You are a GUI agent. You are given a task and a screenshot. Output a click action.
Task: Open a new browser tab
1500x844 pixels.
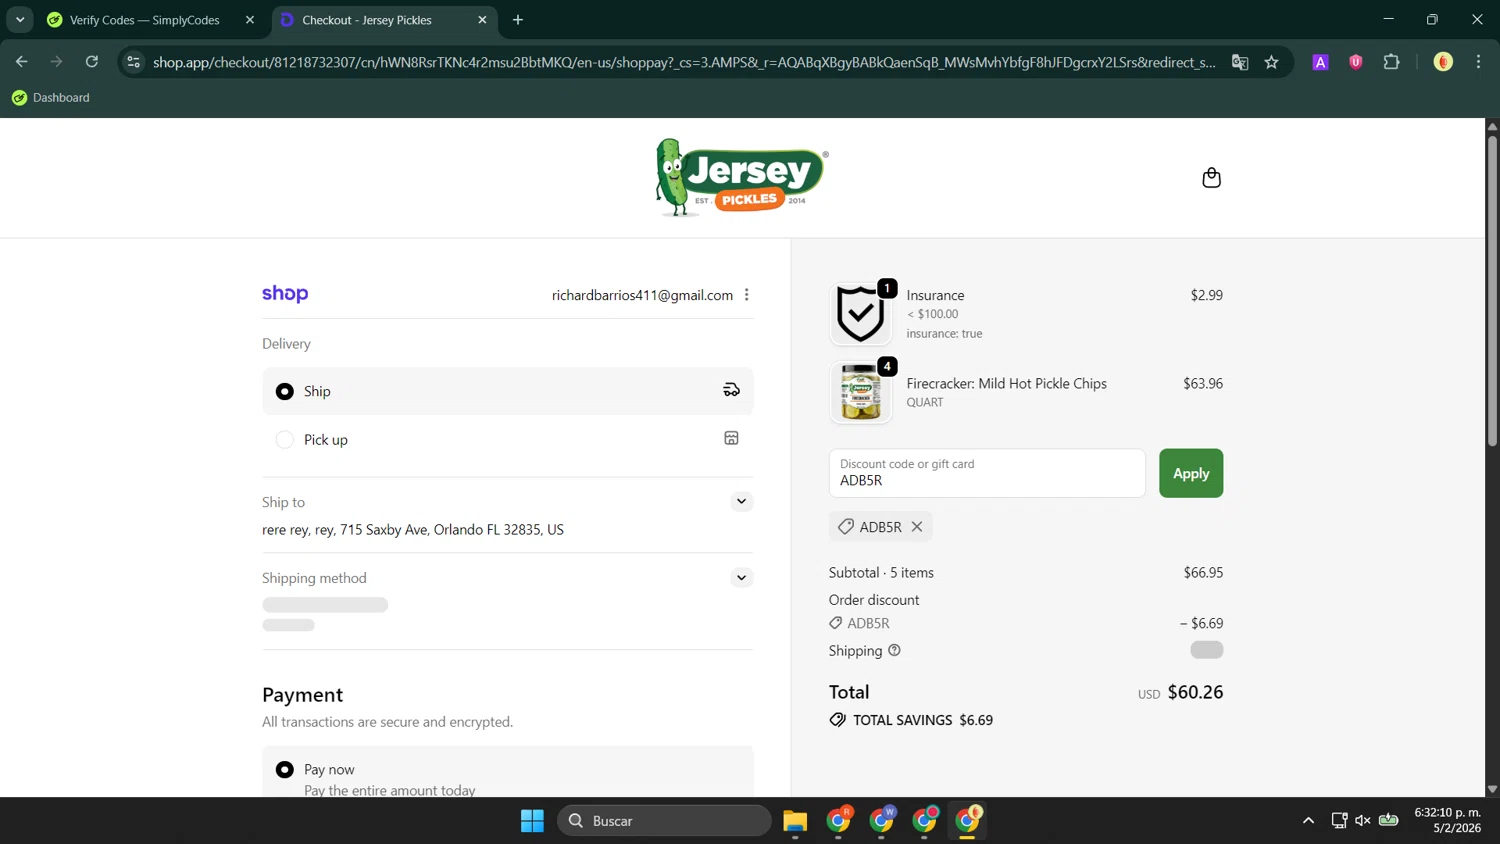(x=518, y=20)
